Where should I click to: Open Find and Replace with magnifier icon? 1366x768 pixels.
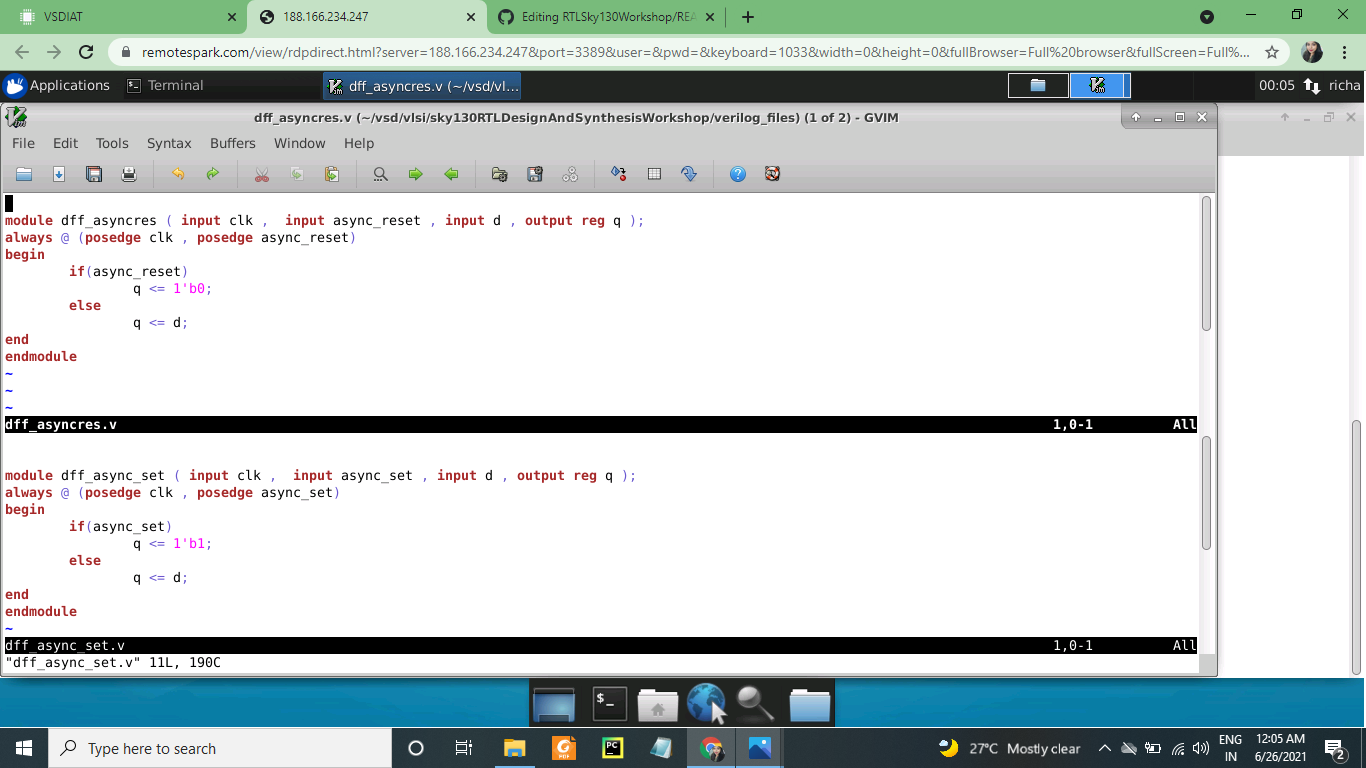380,174
